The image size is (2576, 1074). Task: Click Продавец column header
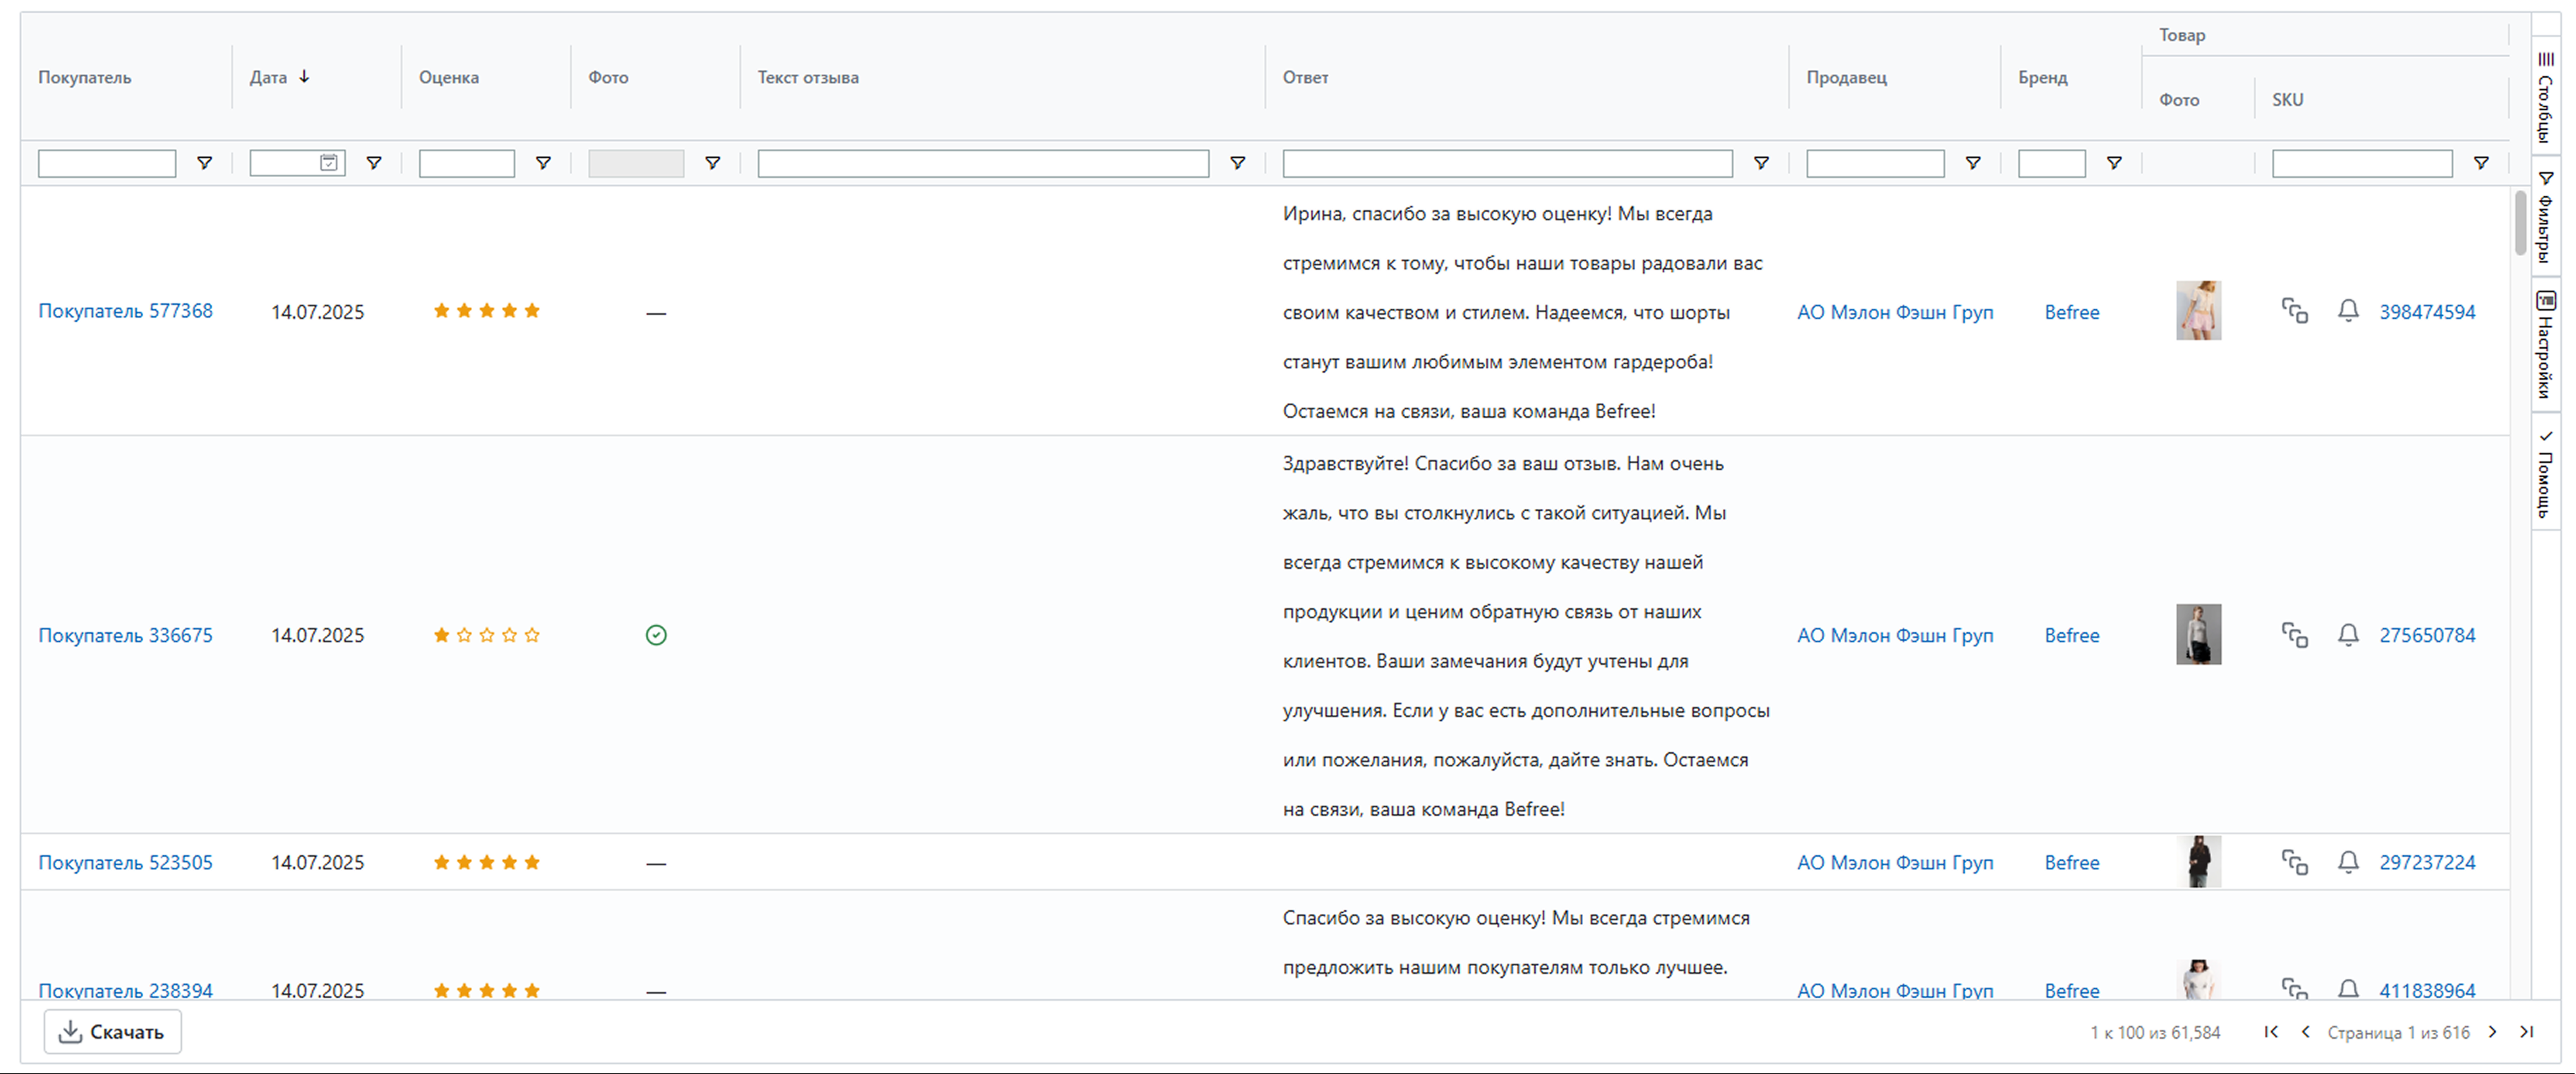[1847, 77]
